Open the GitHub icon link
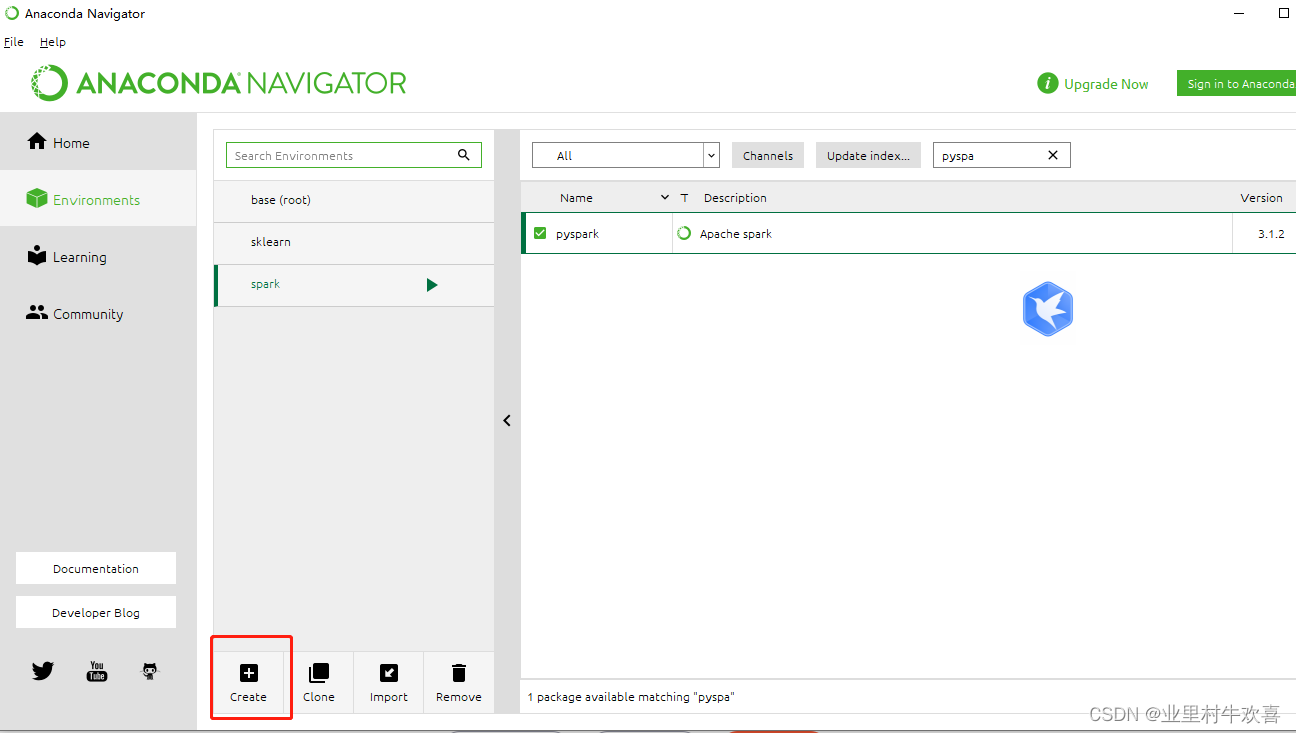 pos(149,671)
